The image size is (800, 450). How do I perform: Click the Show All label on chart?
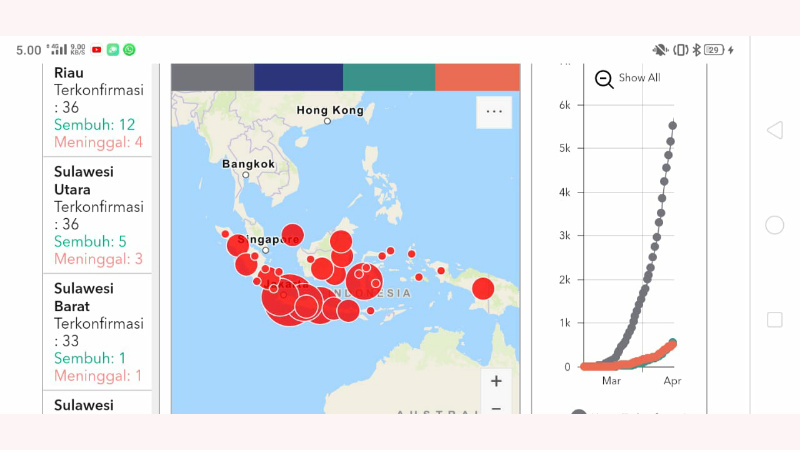click(x=639, y=78)
